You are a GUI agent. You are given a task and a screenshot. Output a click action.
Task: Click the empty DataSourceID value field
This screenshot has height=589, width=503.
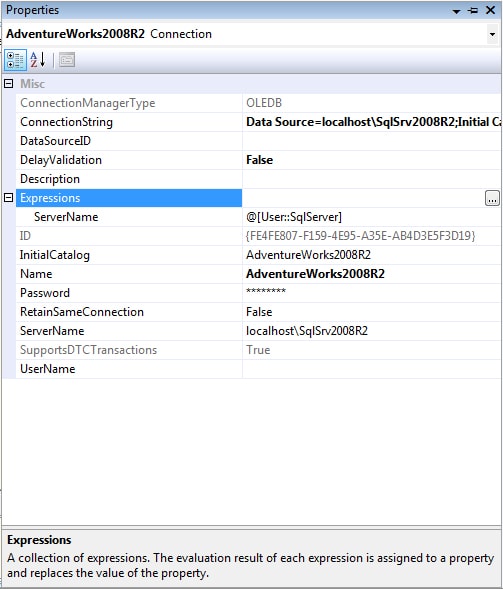[x=372, y=141]
